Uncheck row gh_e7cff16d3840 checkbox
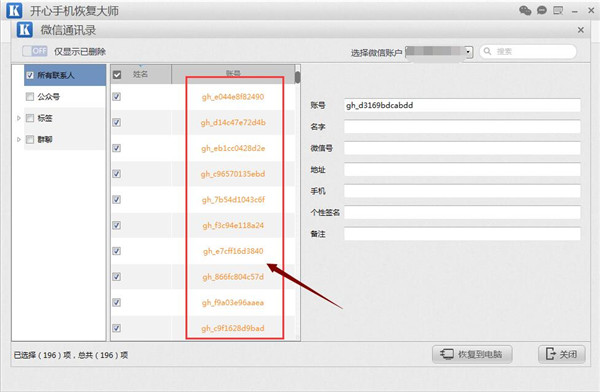The image size is (600, 392). click(x=117, y=251)
